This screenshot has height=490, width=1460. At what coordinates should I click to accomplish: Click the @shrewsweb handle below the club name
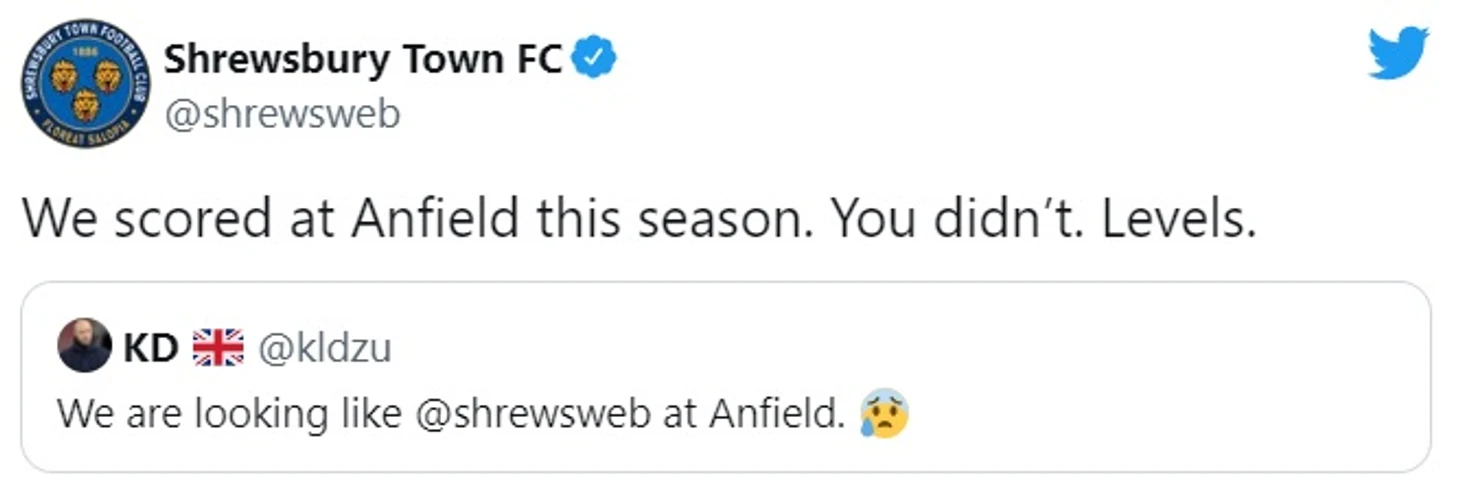coord(281,114)
